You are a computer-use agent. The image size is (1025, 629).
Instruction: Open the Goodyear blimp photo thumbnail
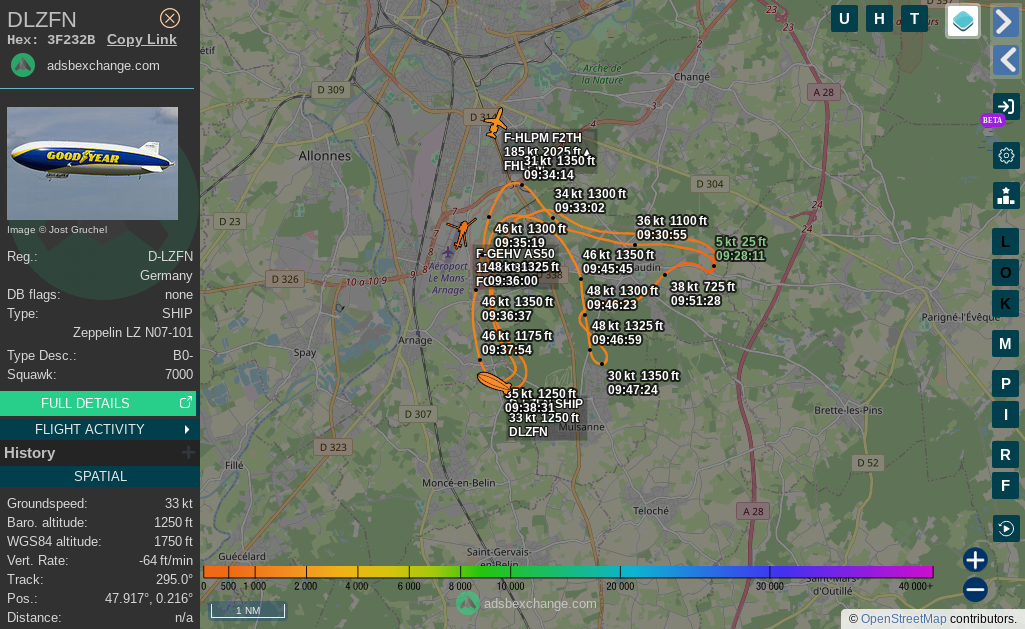[x=92, y=163]
